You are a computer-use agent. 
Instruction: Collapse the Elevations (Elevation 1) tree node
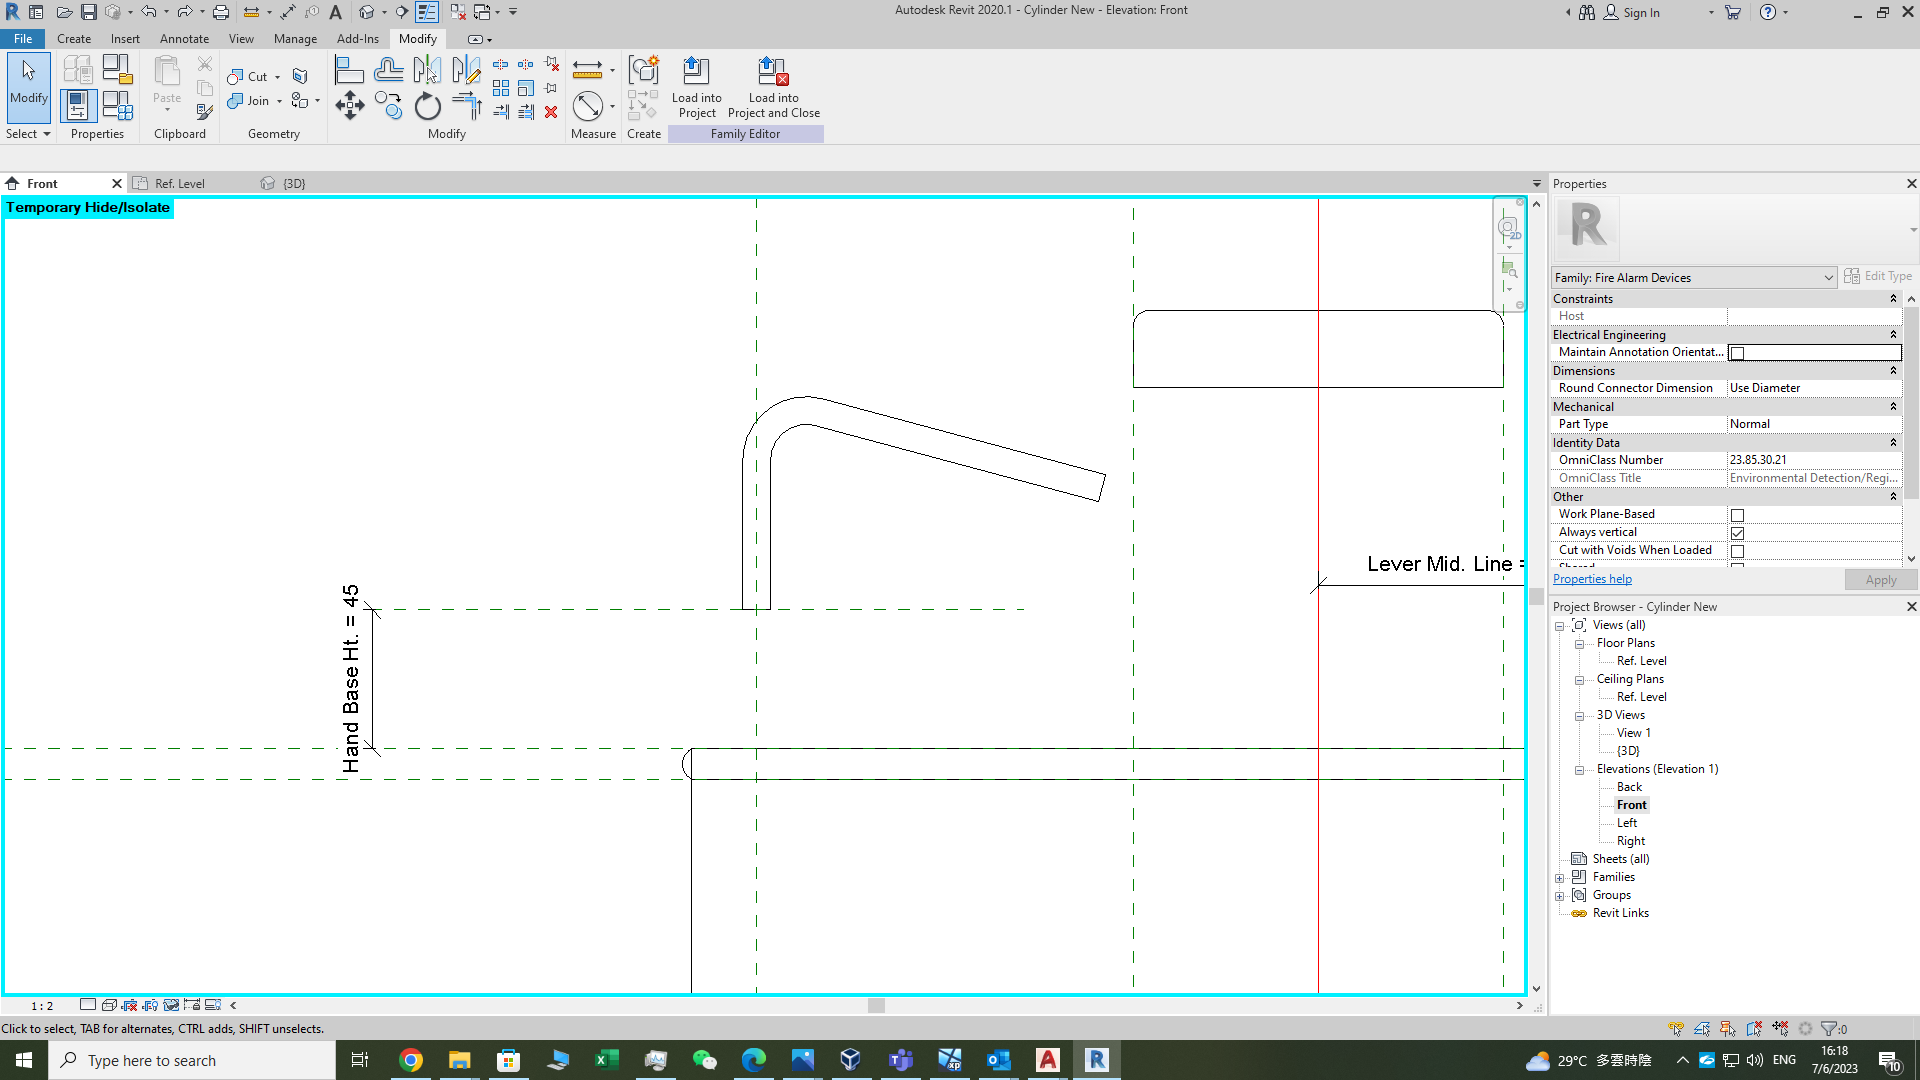pyautogui.click(x=1581, y=770)
